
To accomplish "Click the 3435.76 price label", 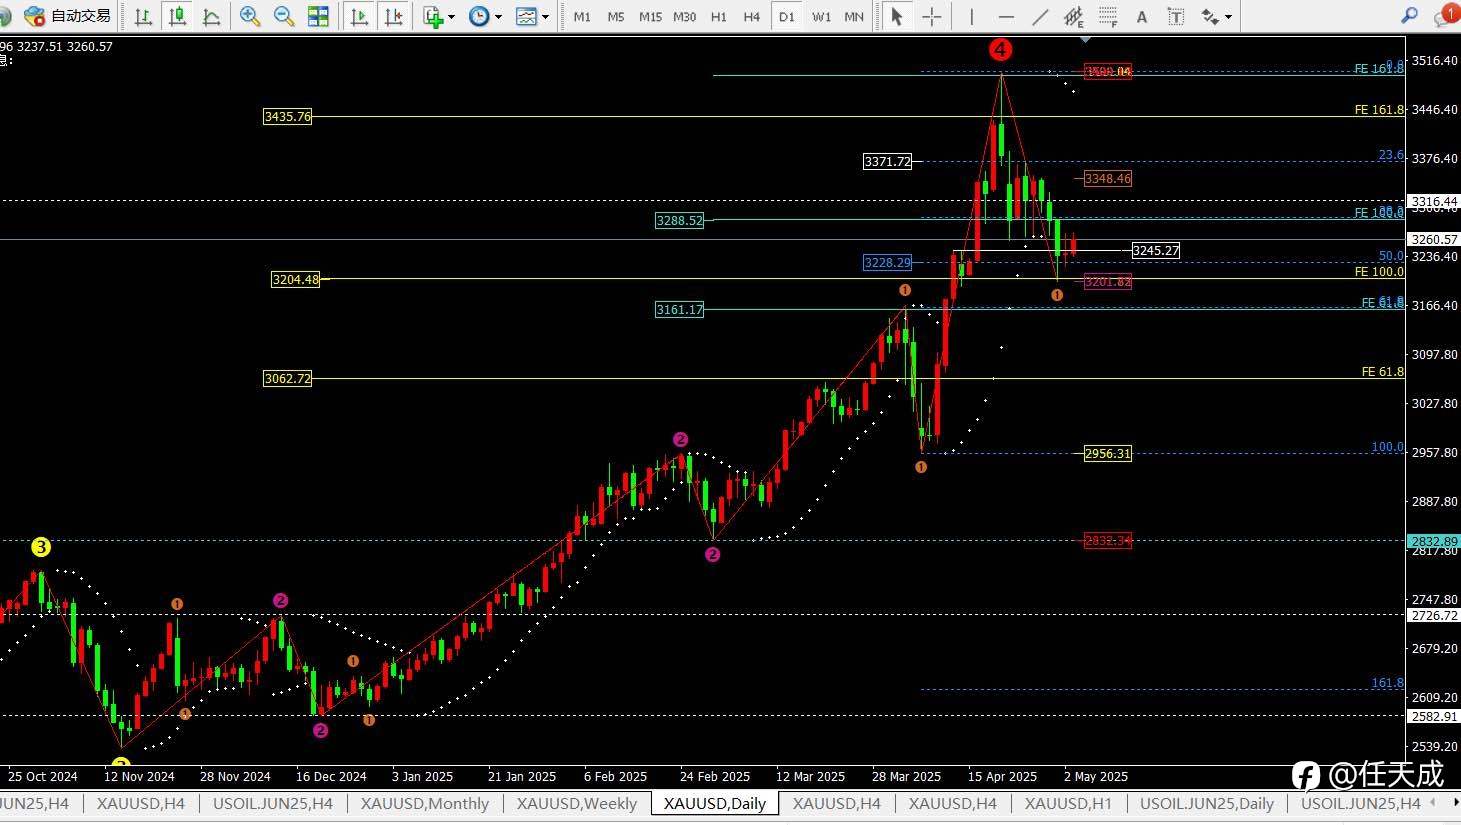I will coord(287,117).
